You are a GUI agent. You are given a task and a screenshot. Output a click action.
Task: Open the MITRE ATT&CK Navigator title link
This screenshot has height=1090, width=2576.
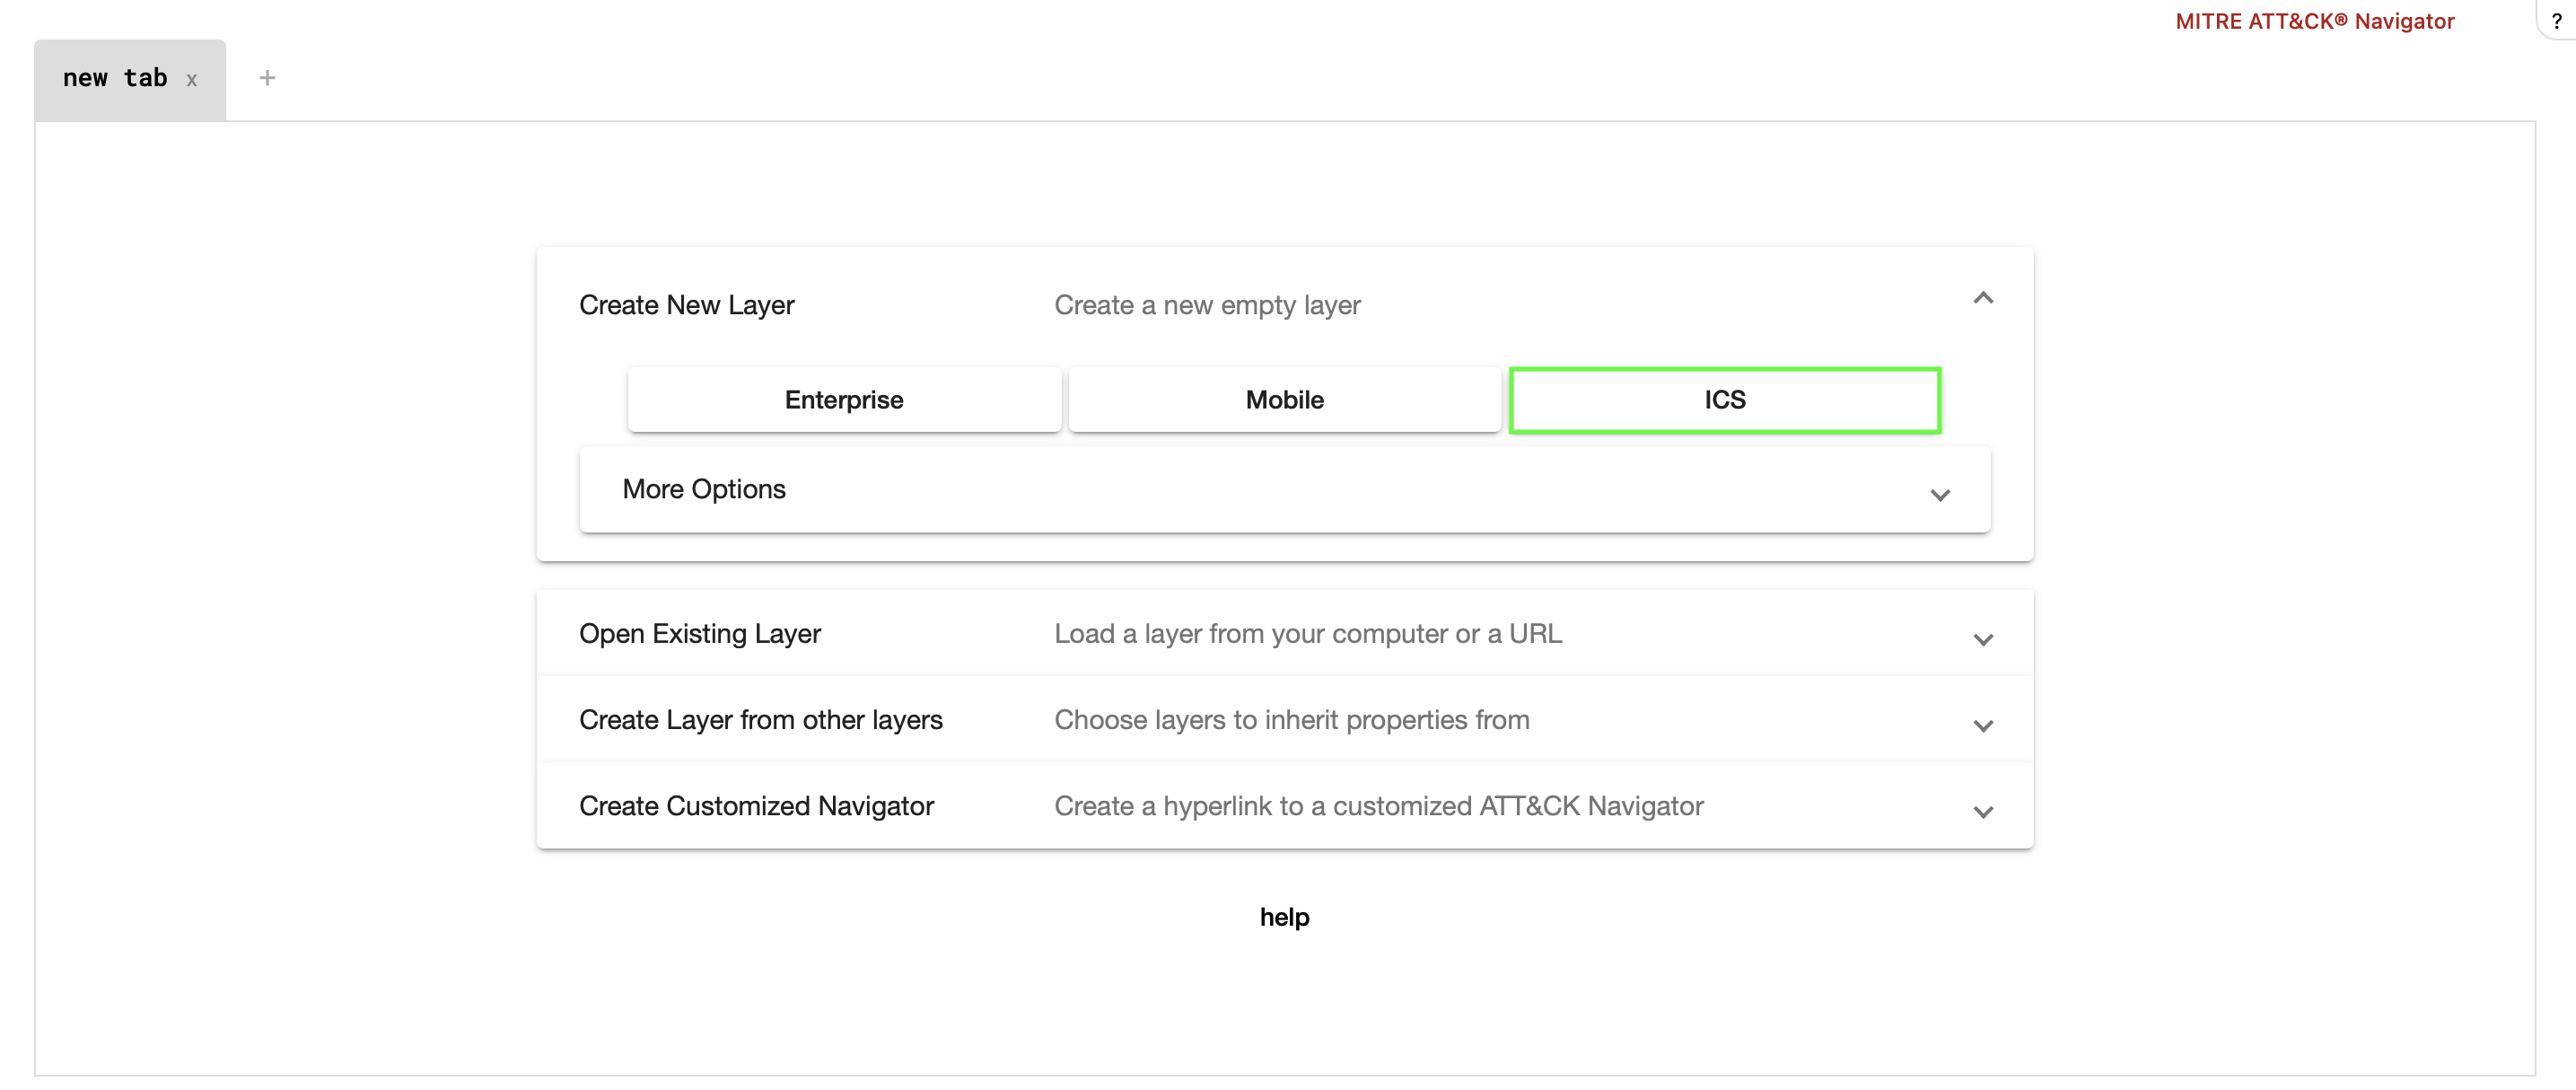2314,21
